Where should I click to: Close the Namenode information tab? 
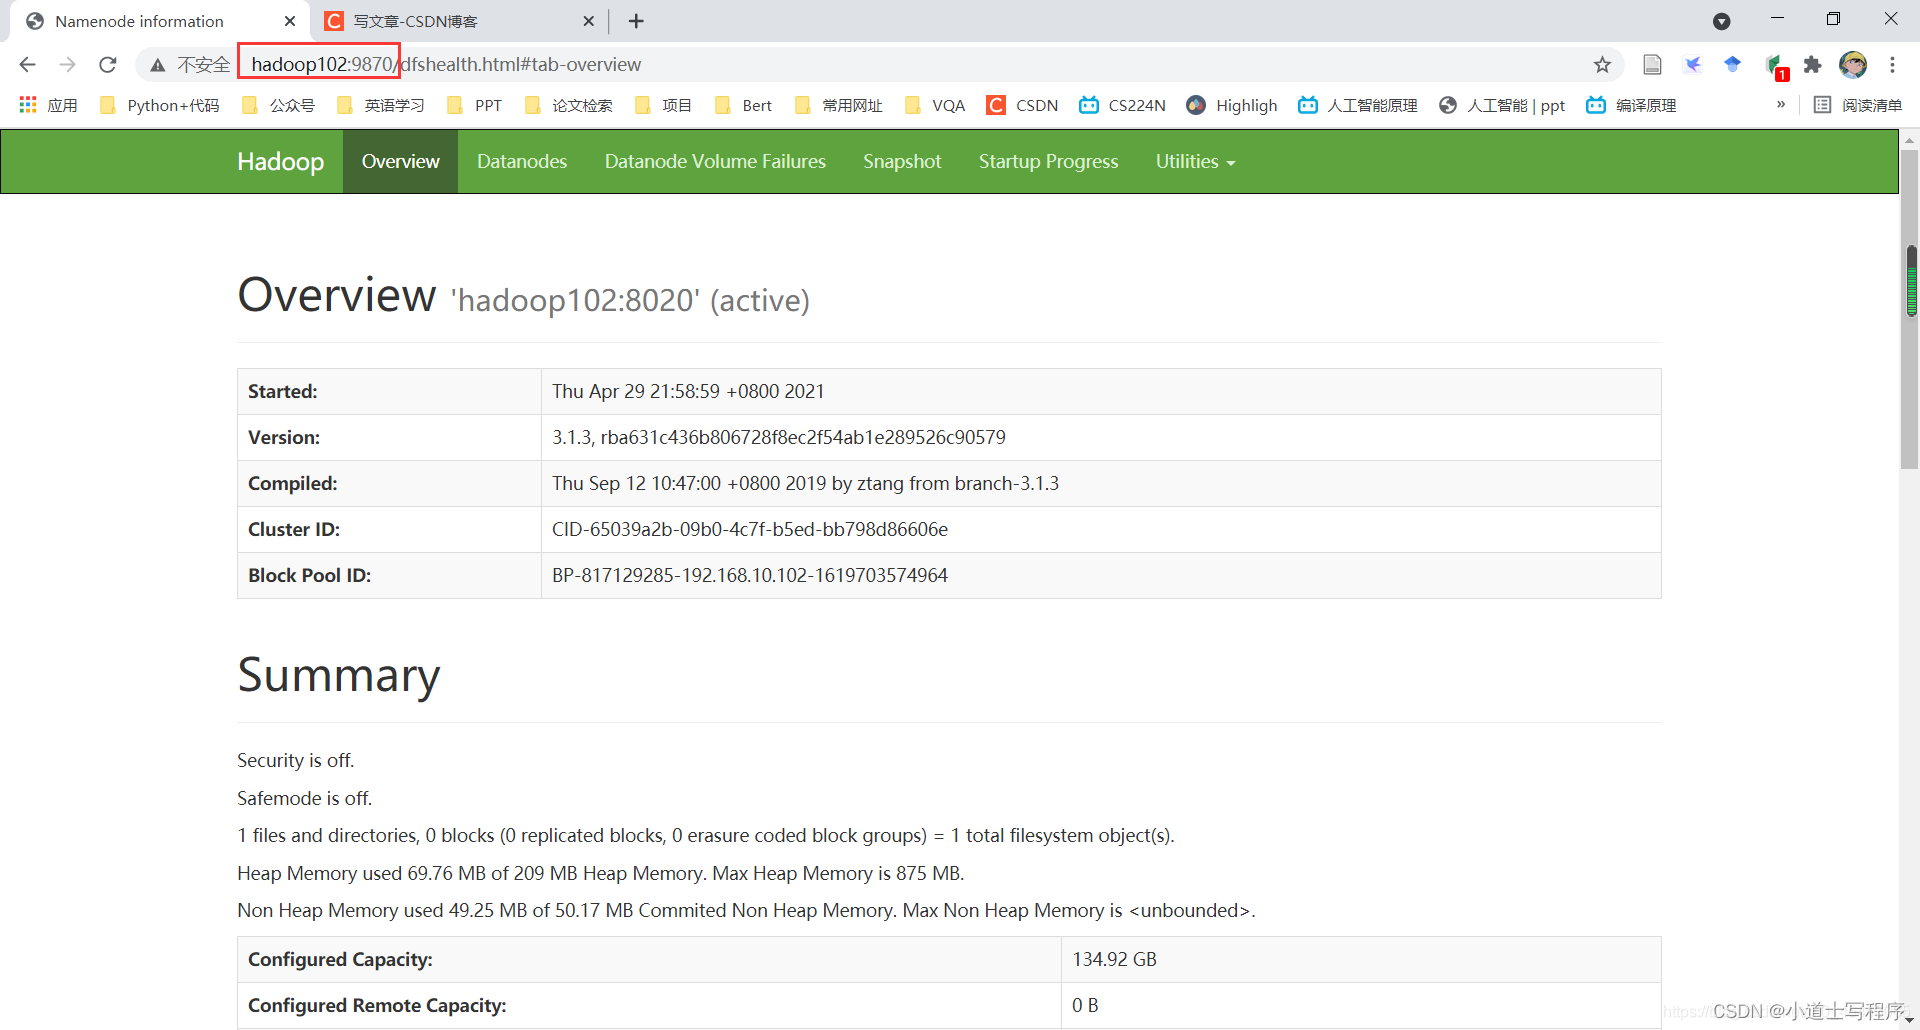[290, 21]
